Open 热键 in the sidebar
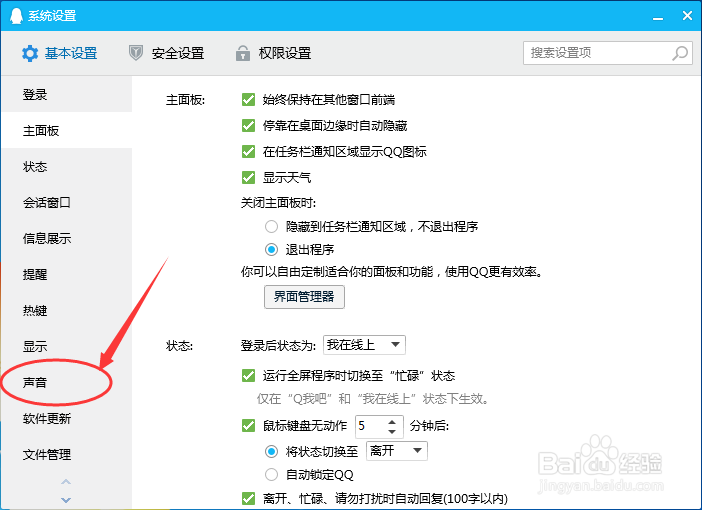Viewport: 702px width, 510px height. coord(67,310)
